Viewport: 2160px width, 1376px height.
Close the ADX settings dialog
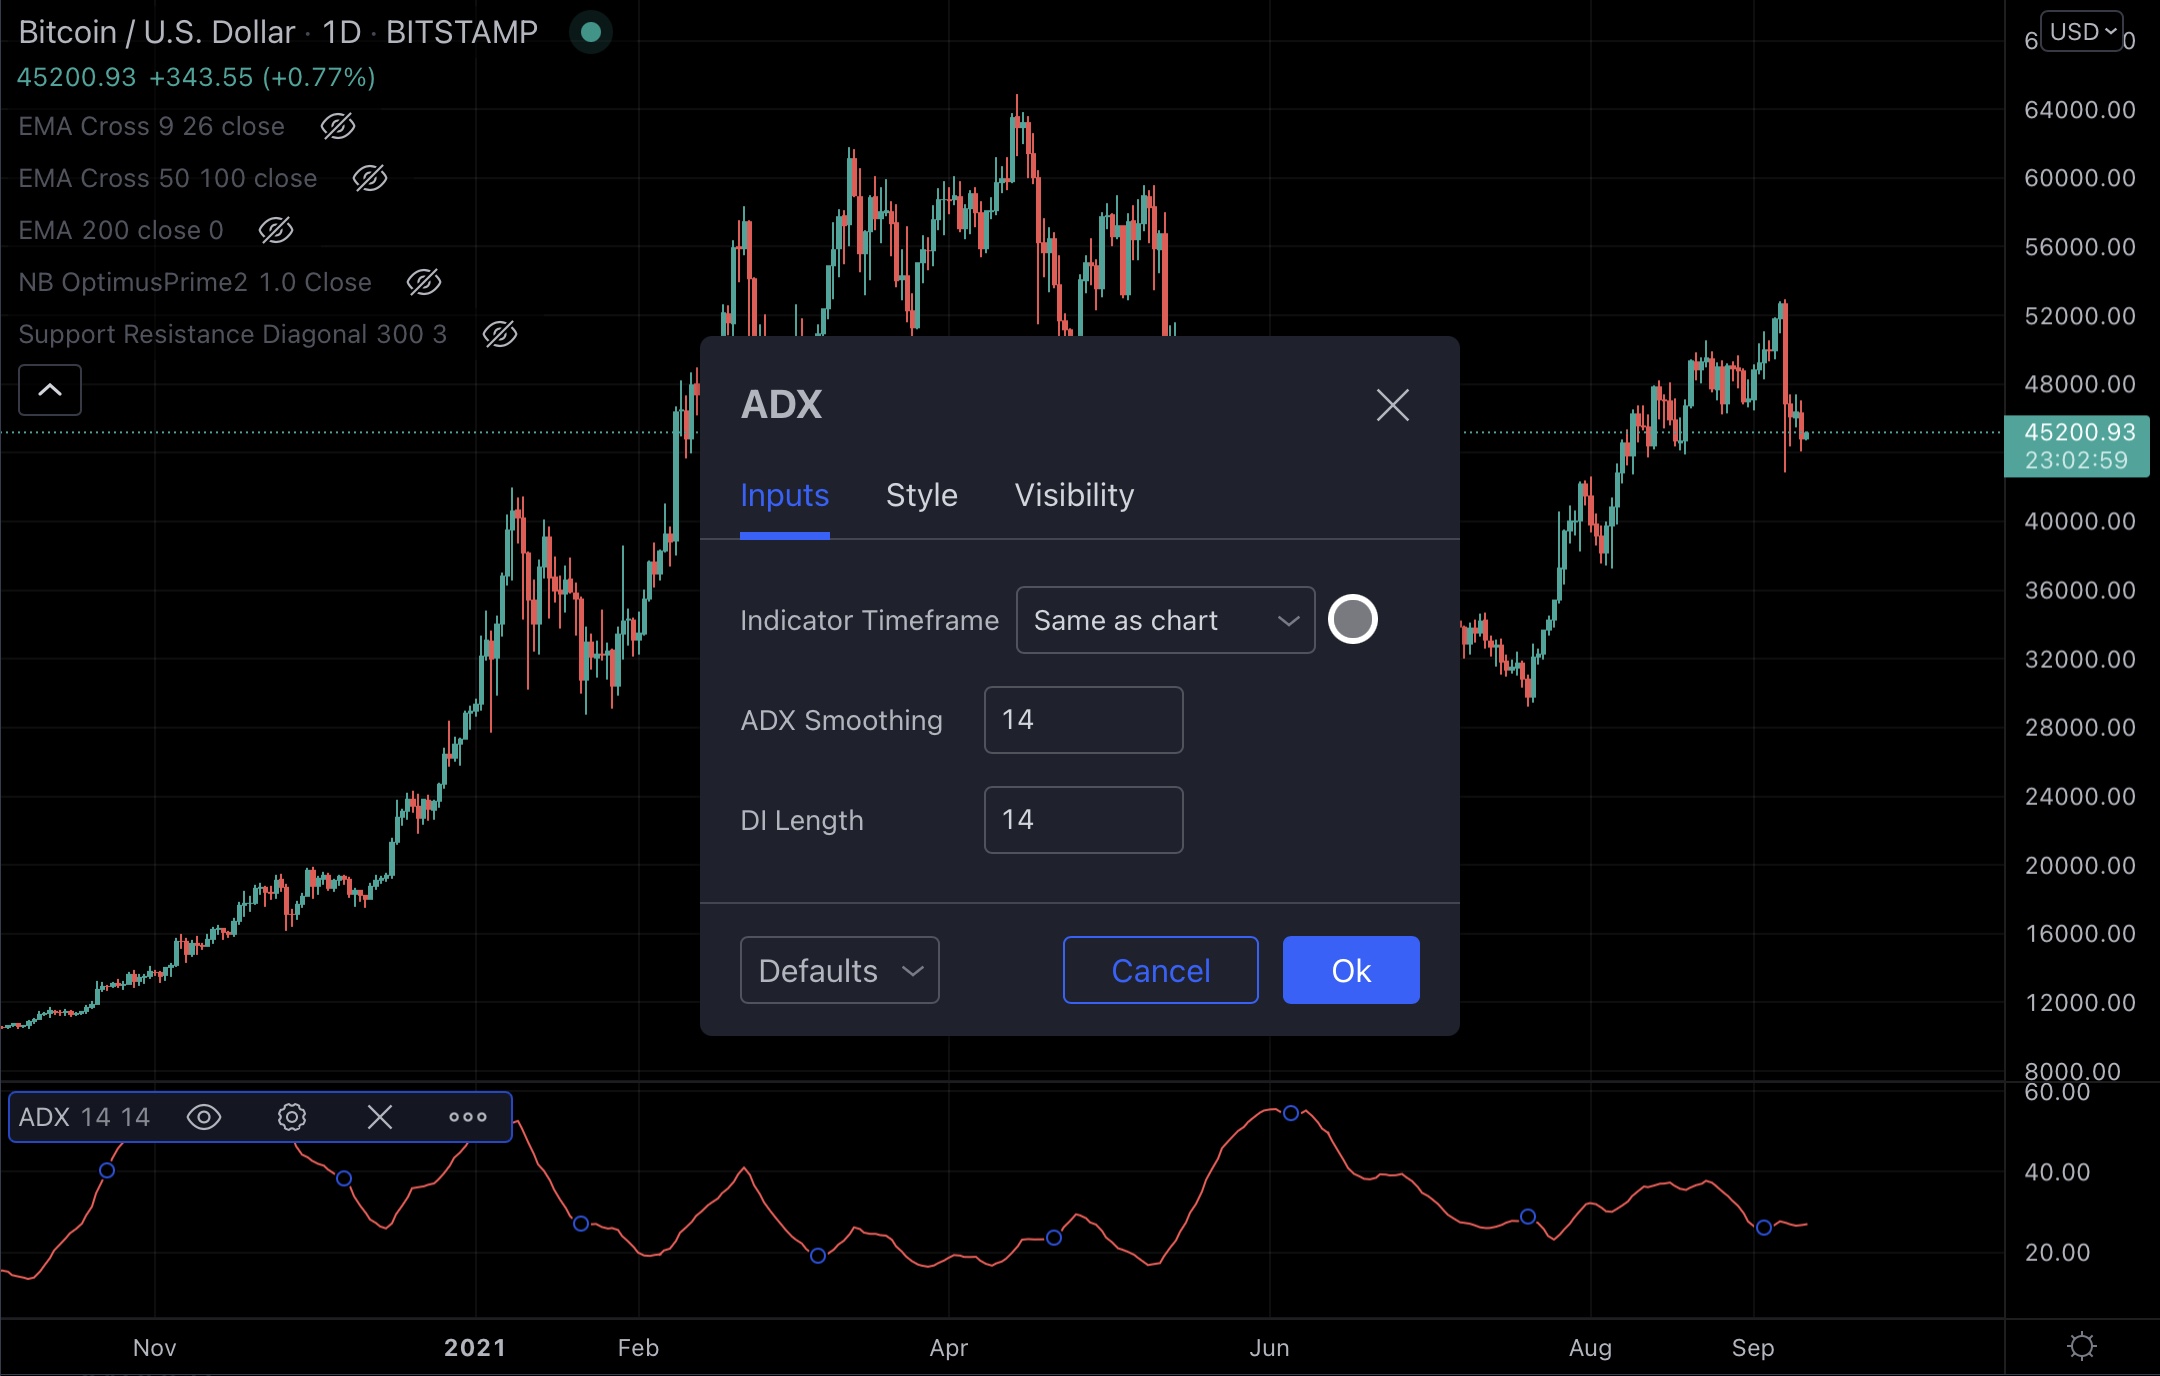(1392, 405)
